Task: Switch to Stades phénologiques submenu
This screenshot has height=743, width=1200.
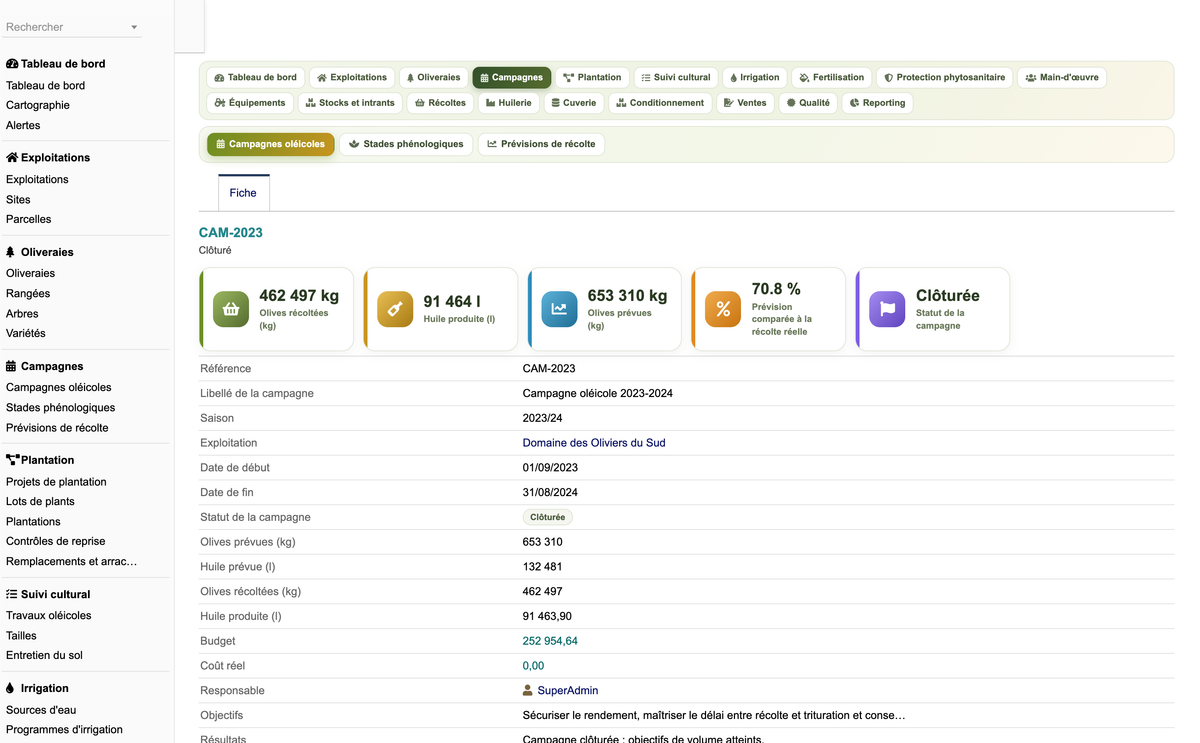Action: pyautogui.click(x=406, y=144)
